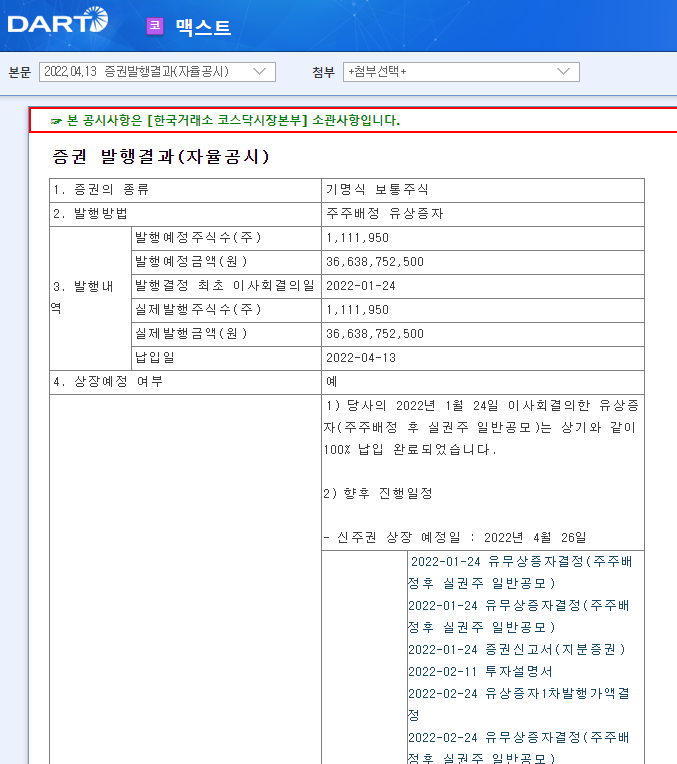The height and width of the screenshot is (764, 677).
Task: Click the 상장예정 여부 value 예
Action: coord(331,382)
